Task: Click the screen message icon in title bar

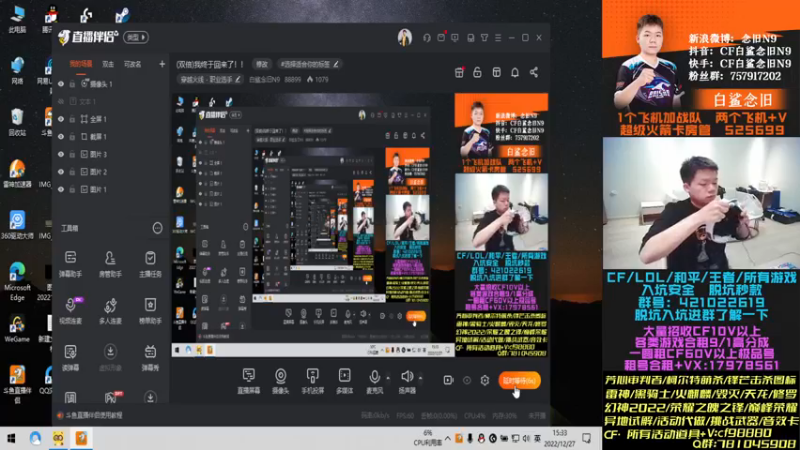Action: [x=455, y=38]
